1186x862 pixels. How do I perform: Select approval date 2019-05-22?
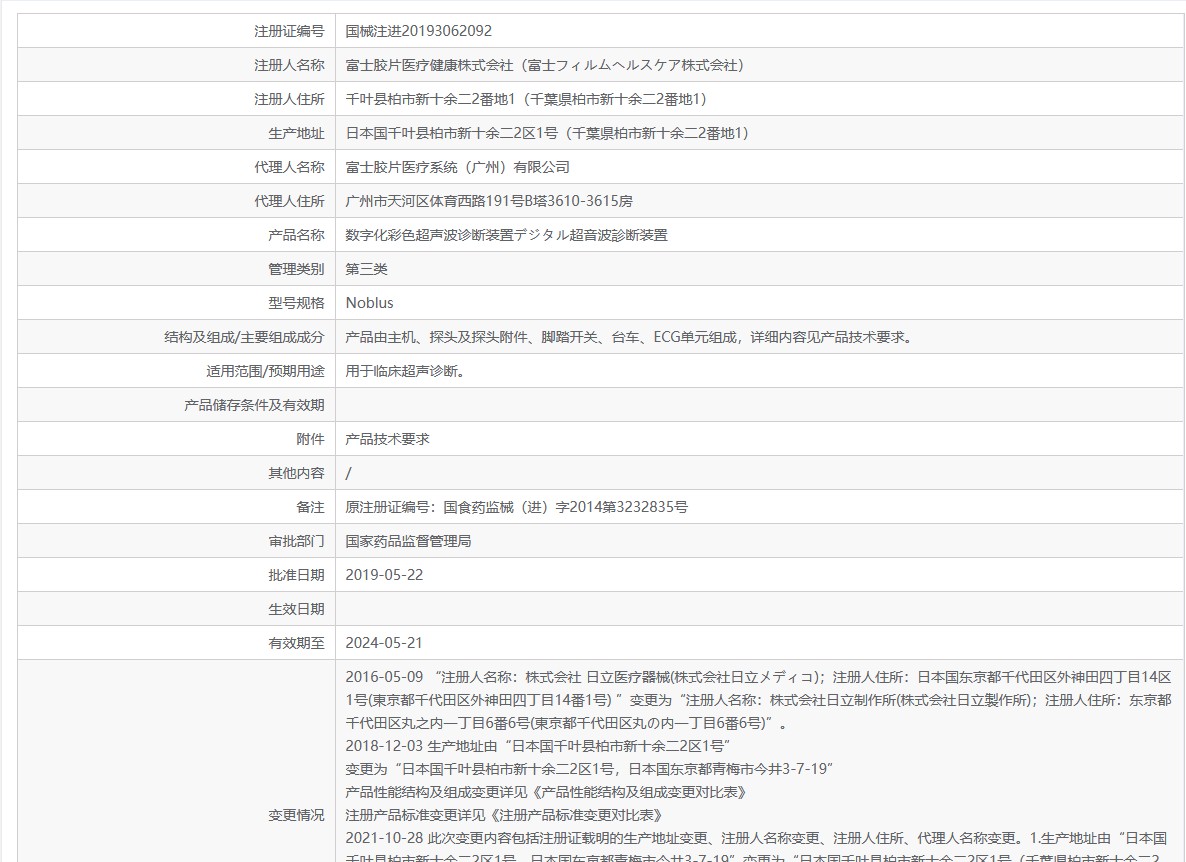pyautogui.click(x=384, y=575)
